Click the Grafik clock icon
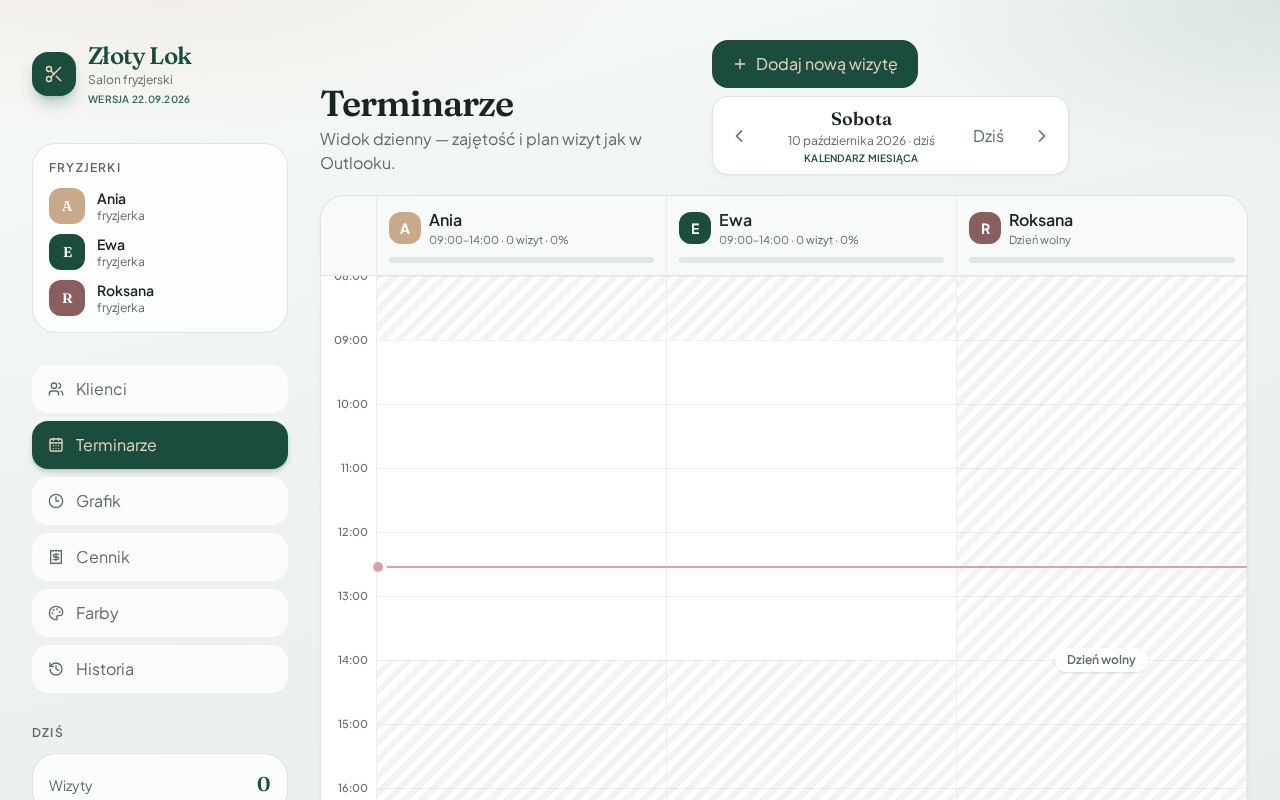This screenshot has width=1280, height=800. point(56,501)
